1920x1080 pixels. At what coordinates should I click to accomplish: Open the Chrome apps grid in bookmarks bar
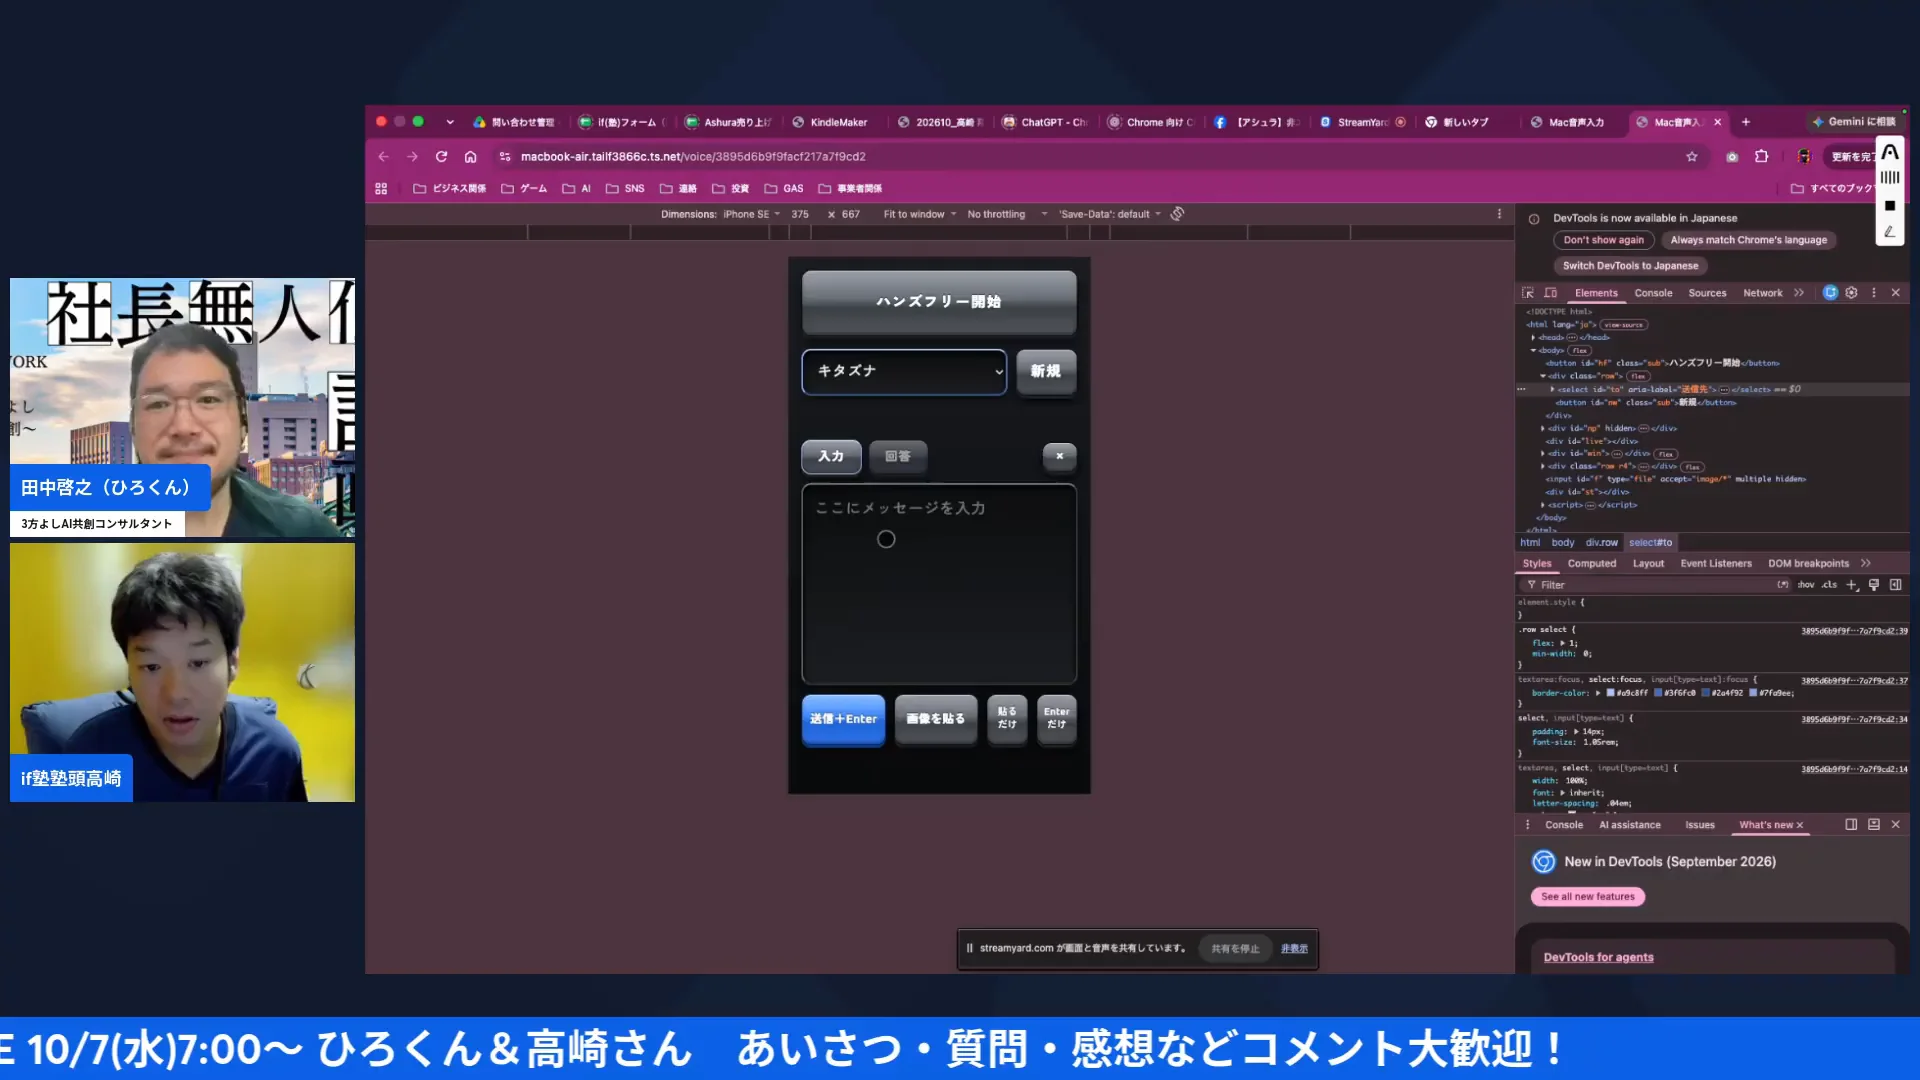(381, 188)
